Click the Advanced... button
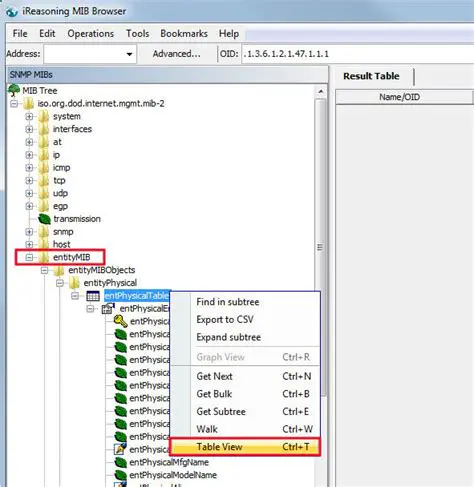Viewport: 474px width, 487px height. coord(177,54)
